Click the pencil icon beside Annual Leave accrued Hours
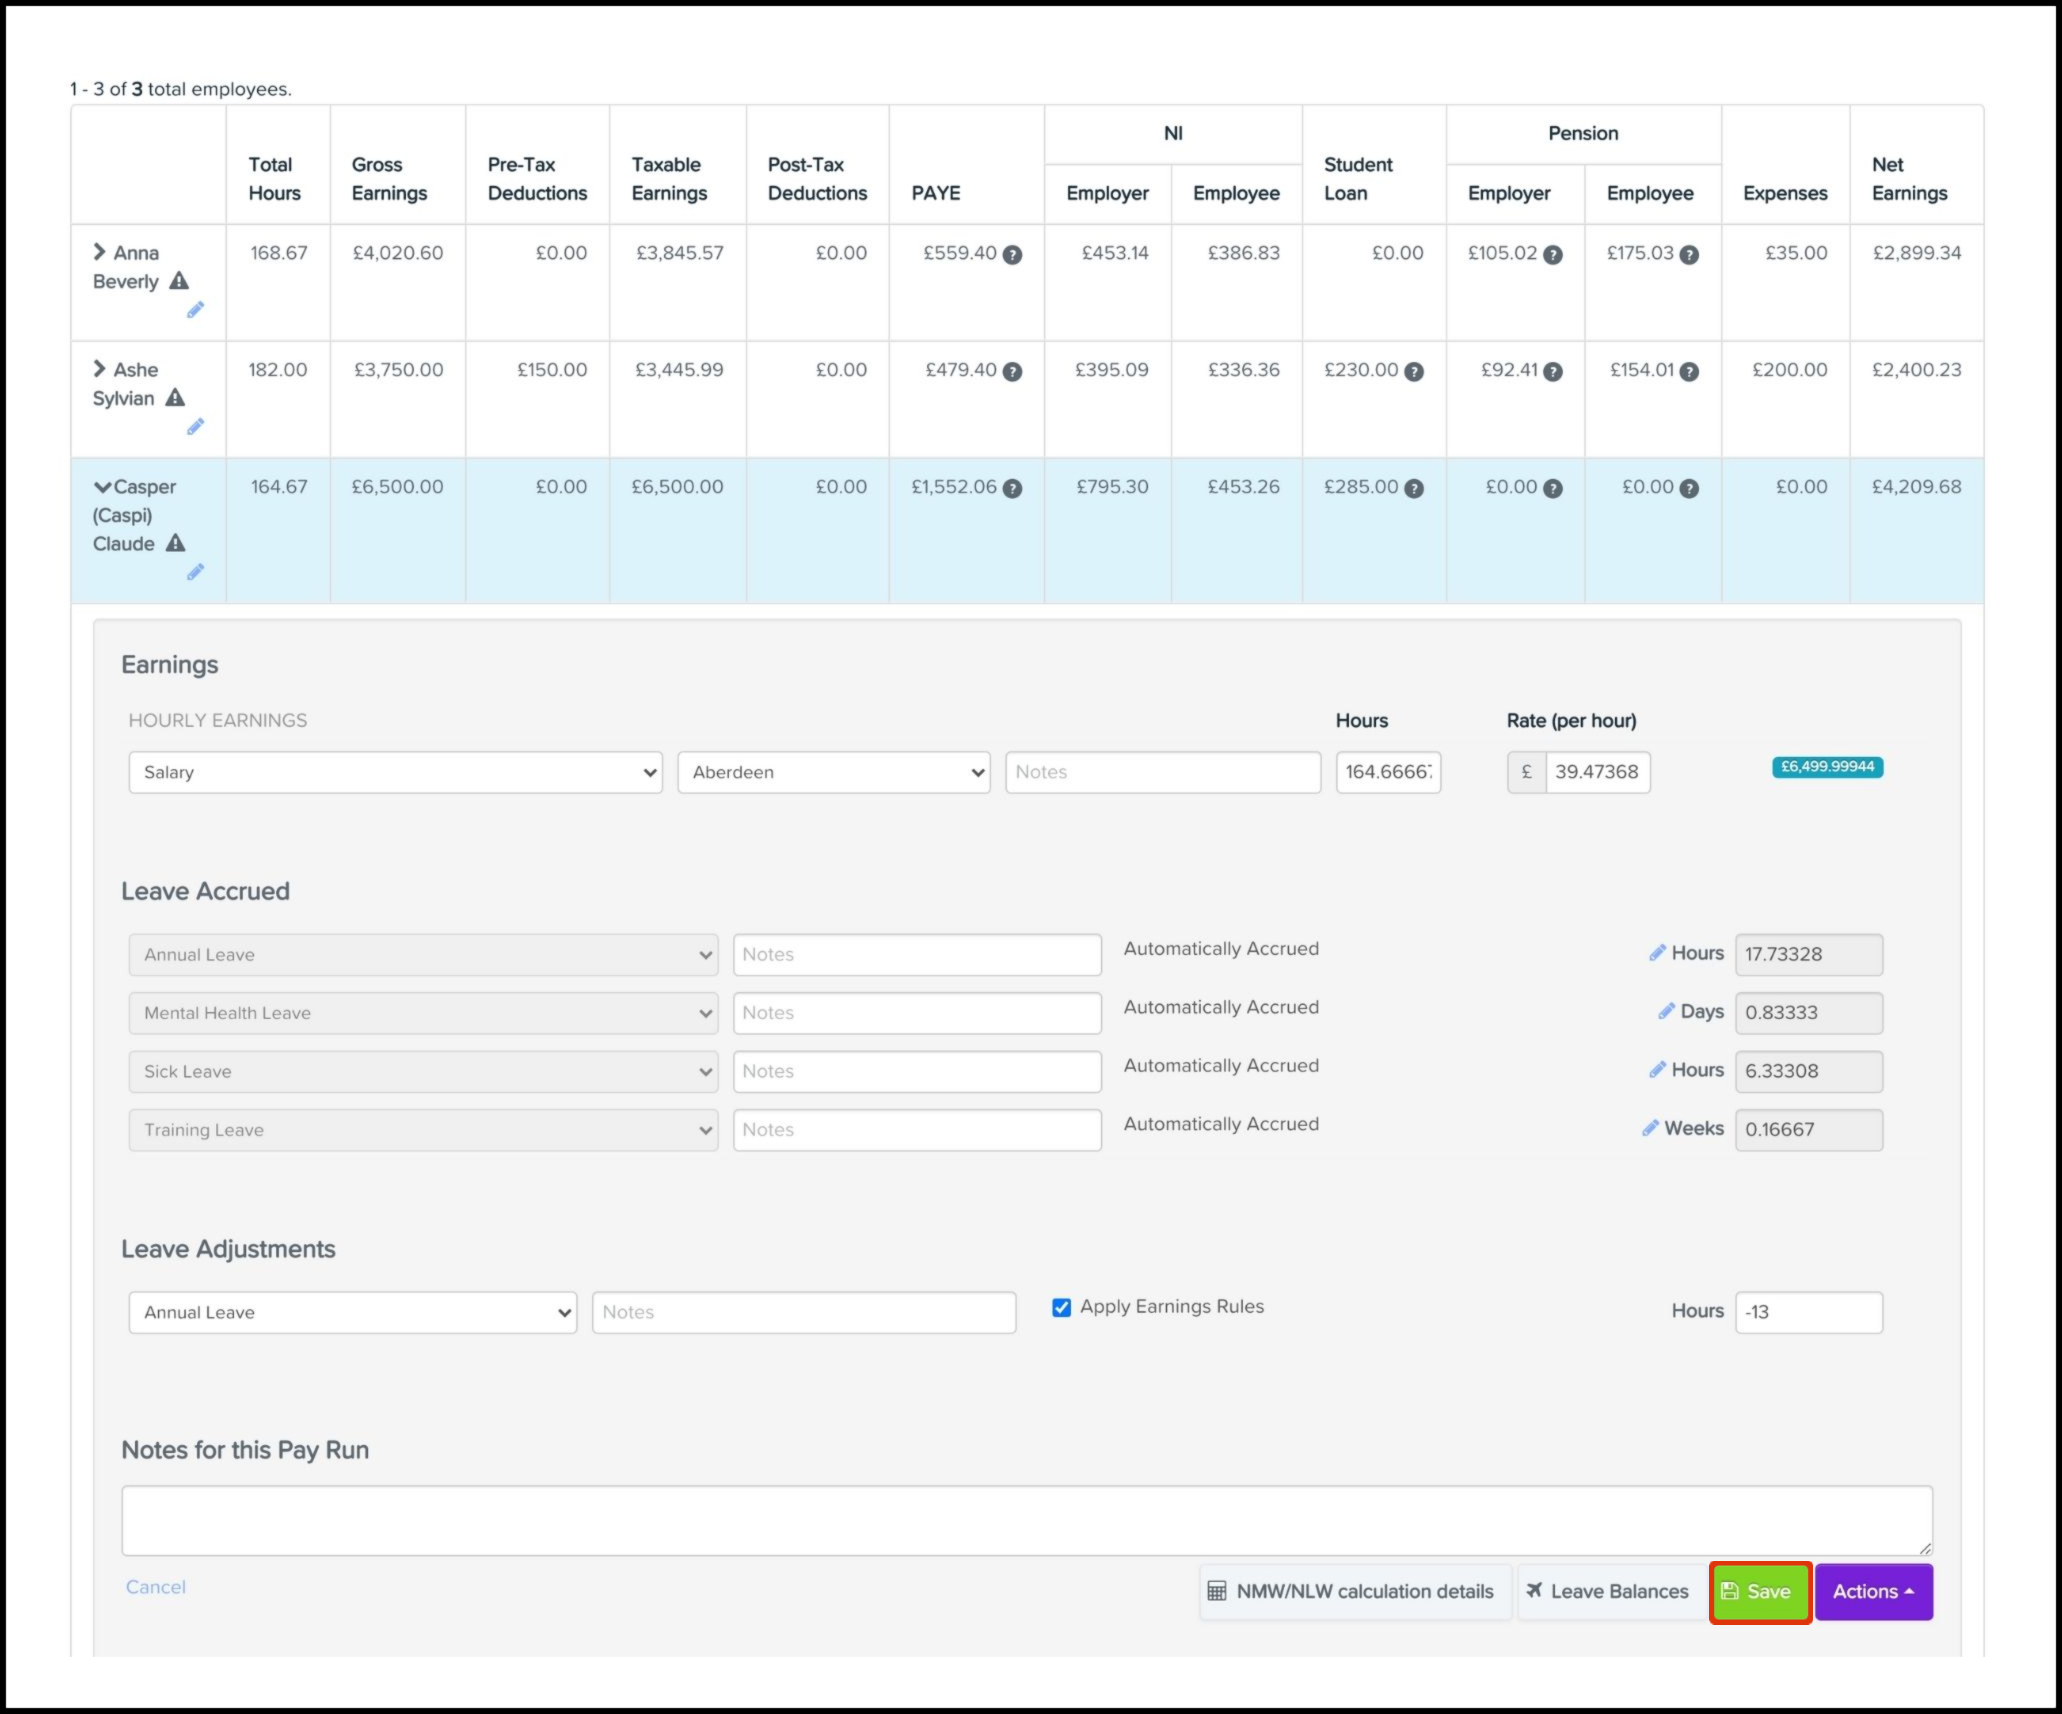The image size is (2062, 1714). (x=1657, y=953)
